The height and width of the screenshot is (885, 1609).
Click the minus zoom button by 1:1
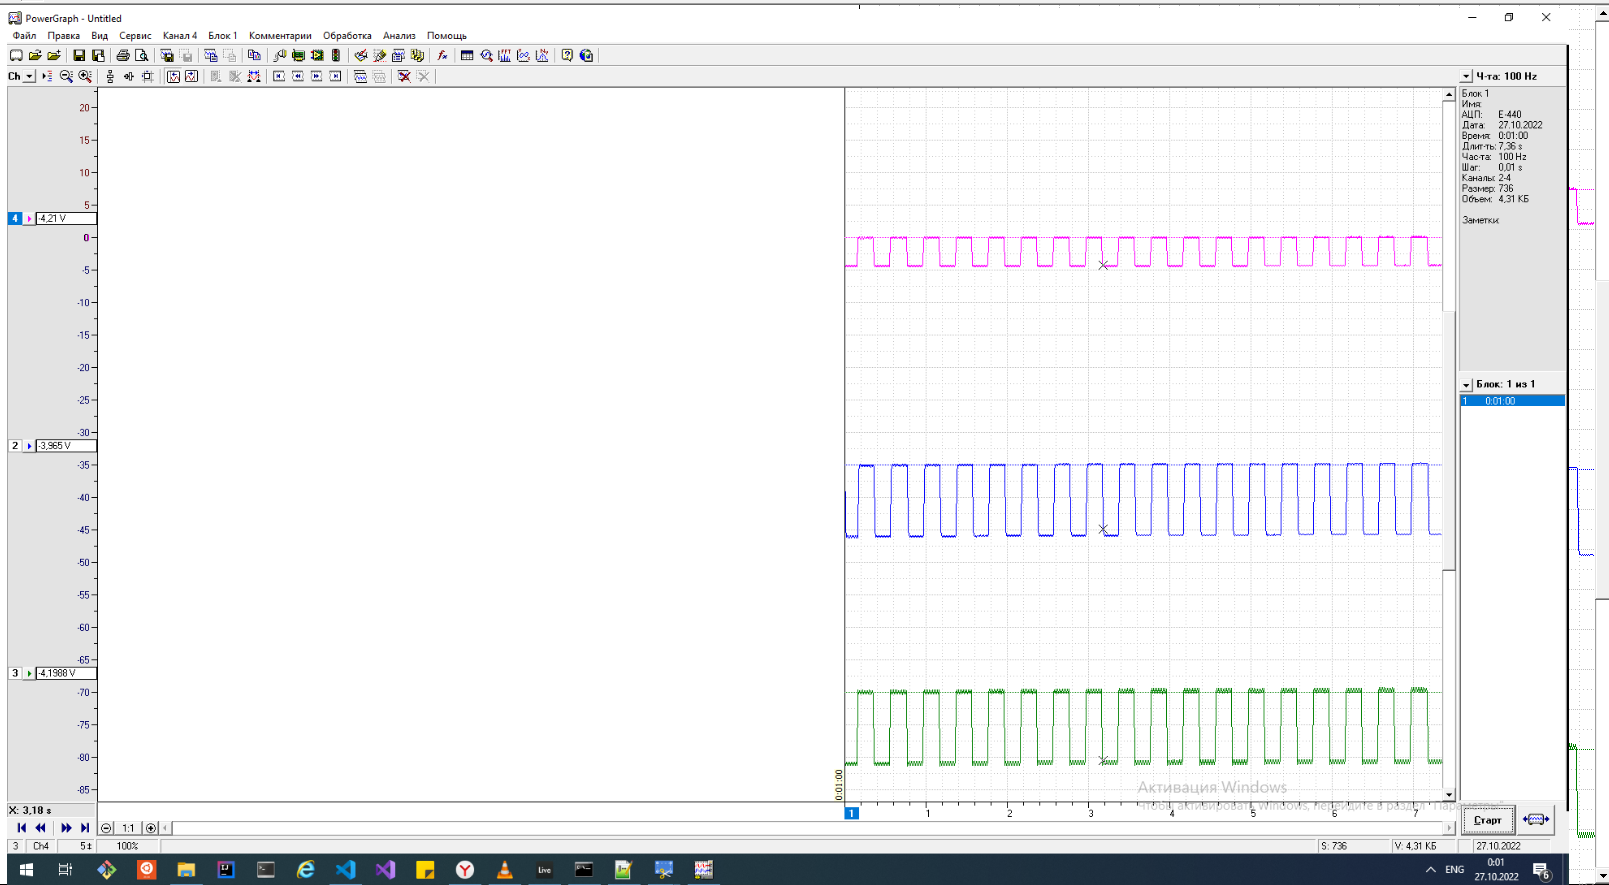click(x=107, y=828)
